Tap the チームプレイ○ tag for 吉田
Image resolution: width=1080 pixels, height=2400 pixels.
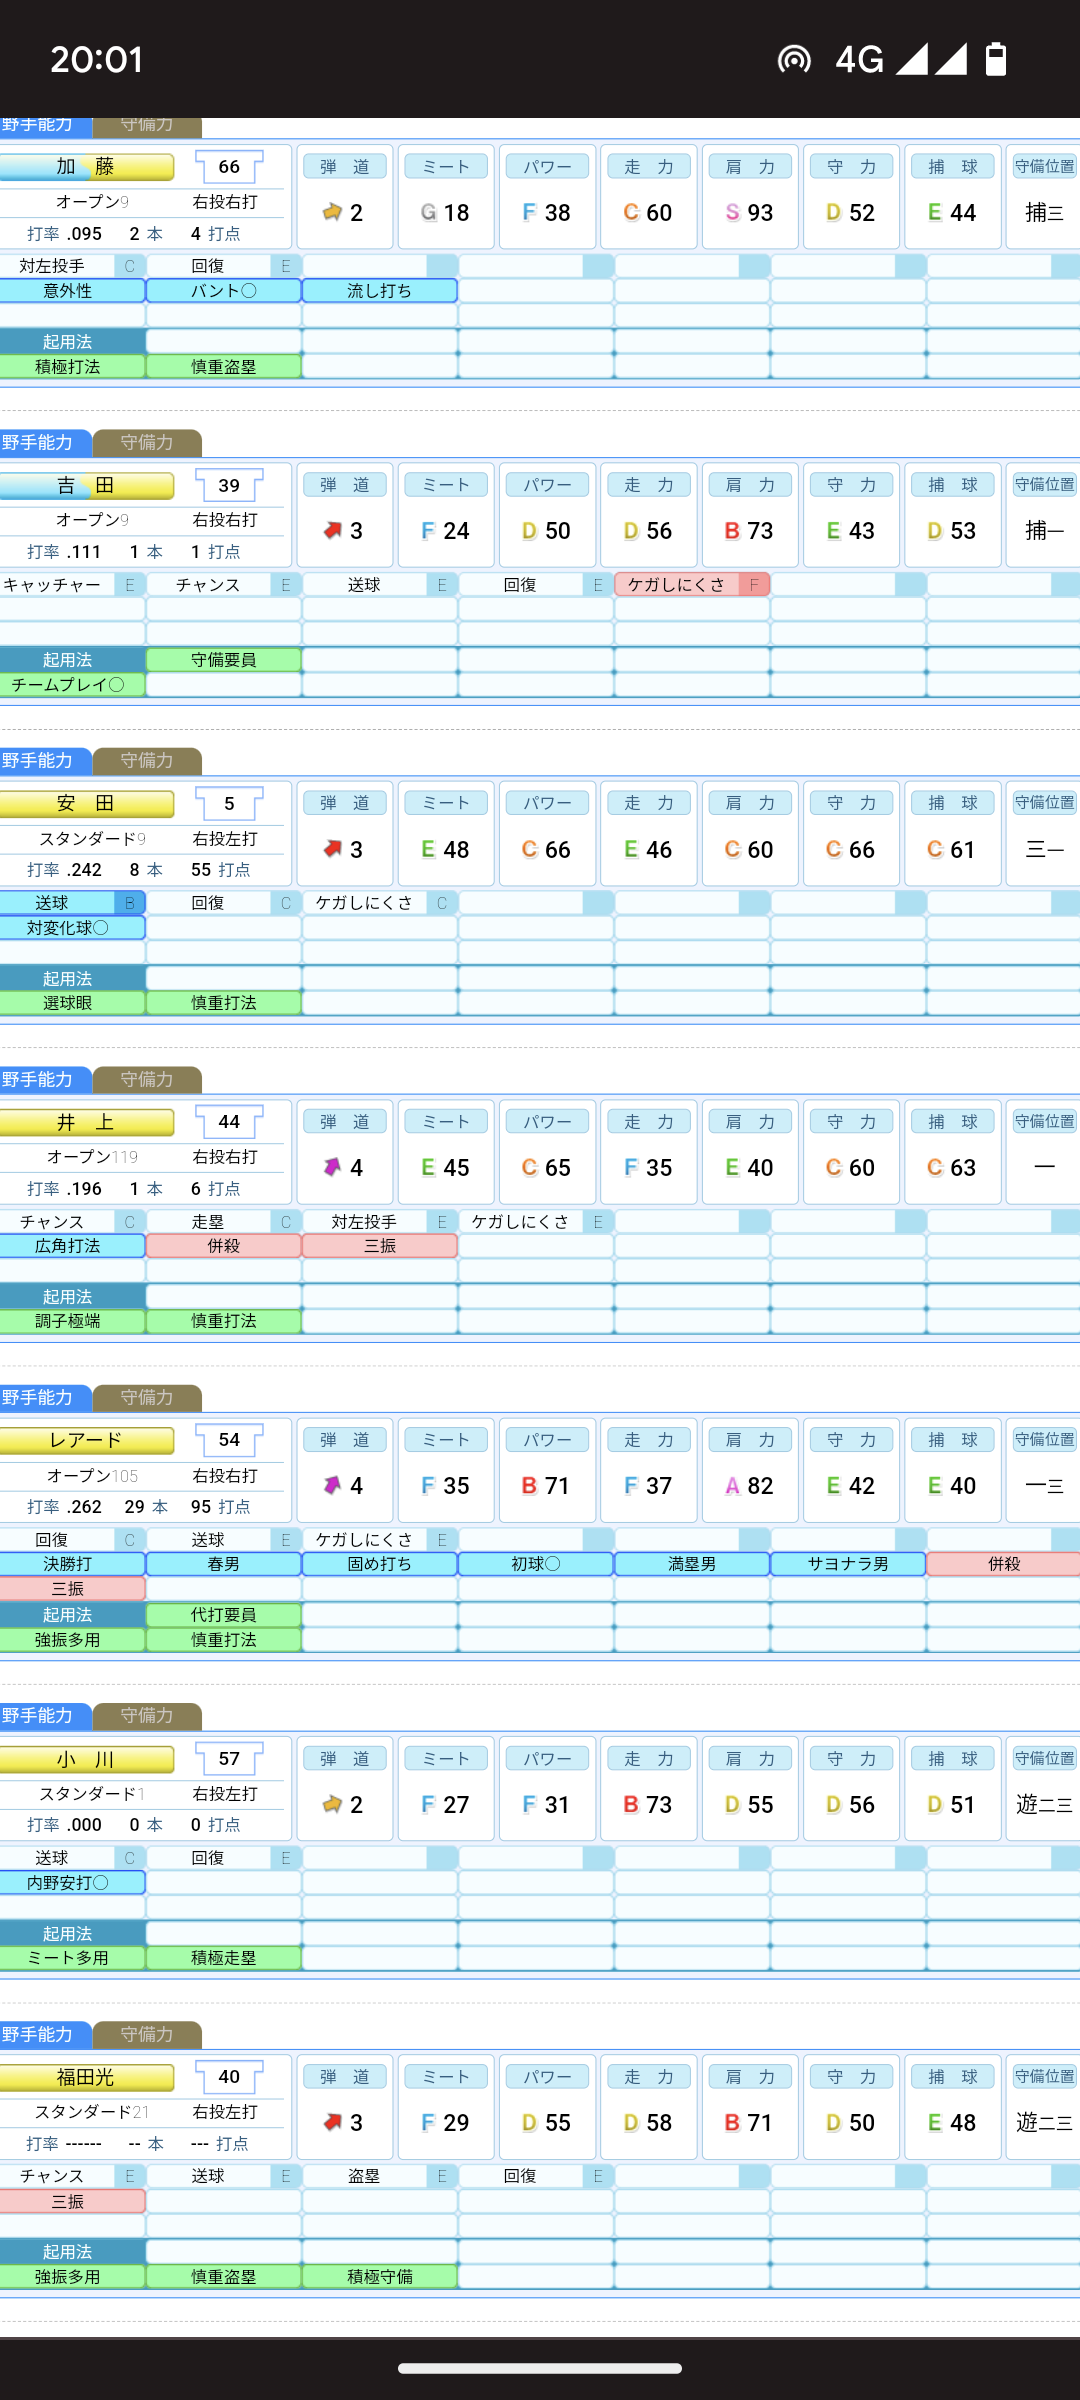73,685
